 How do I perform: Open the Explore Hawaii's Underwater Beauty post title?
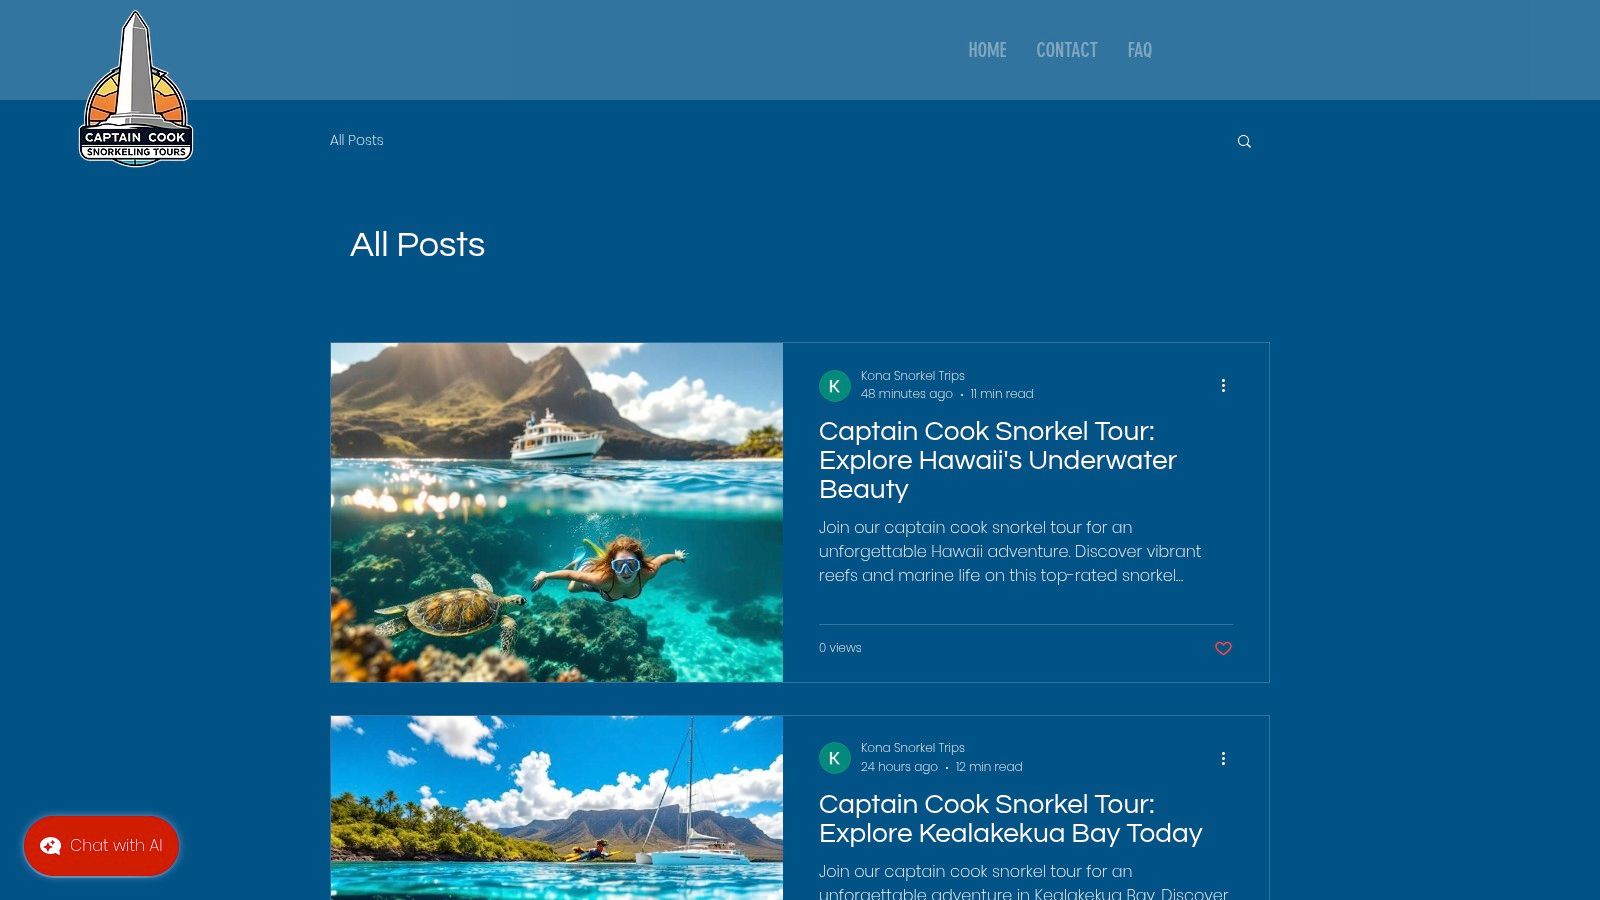[x=998, y=460]
